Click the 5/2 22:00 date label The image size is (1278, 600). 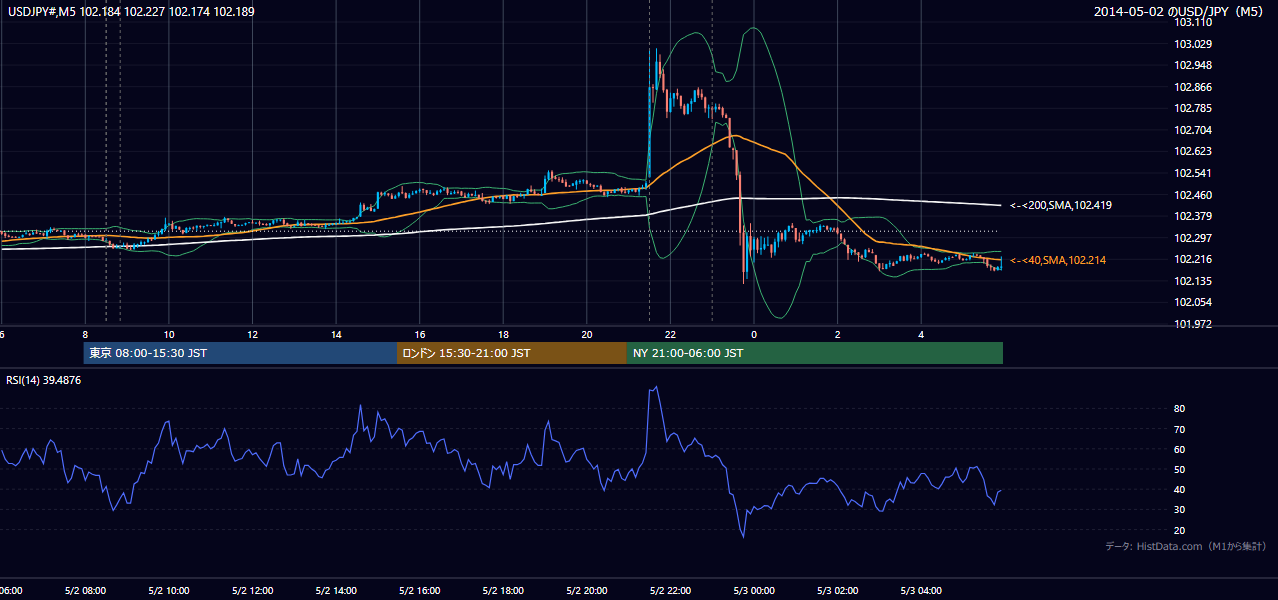click(671, 591)
